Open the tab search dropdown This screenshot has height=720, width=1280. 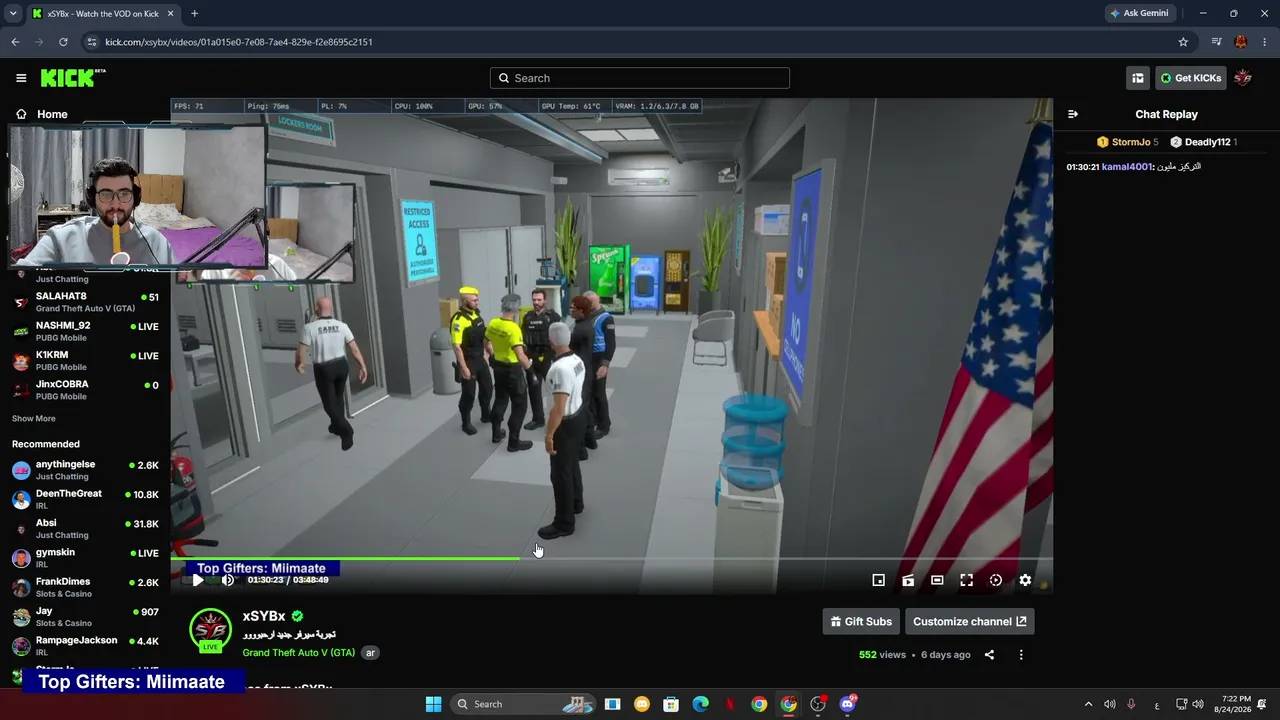(13, 14)
